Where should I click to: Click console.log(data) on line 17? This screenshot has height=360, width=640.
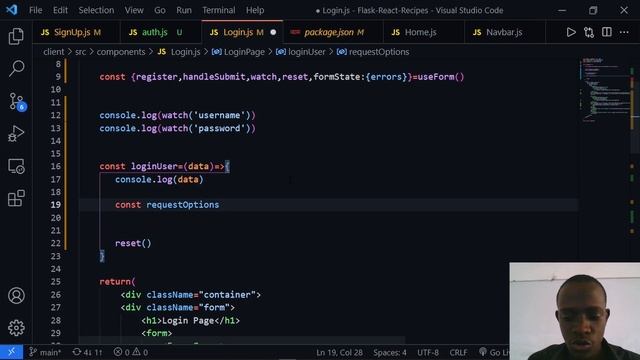tap(159, 179)
